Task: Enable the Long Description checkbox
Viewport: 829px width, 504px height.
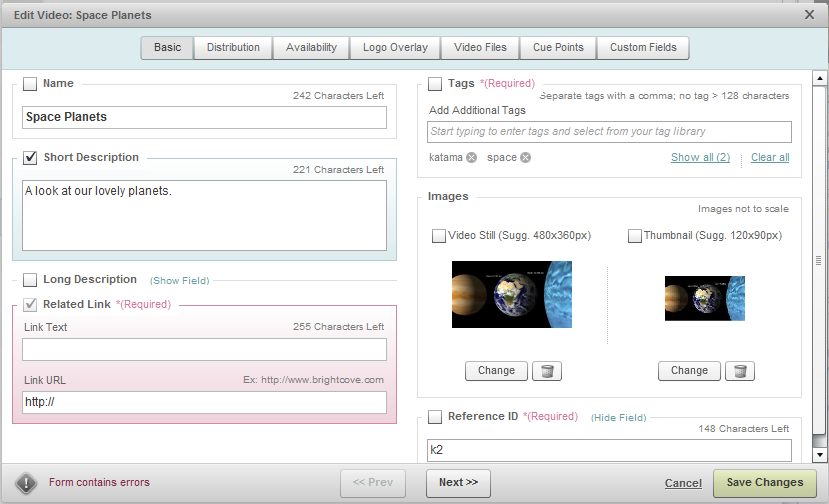Action: 30,280
